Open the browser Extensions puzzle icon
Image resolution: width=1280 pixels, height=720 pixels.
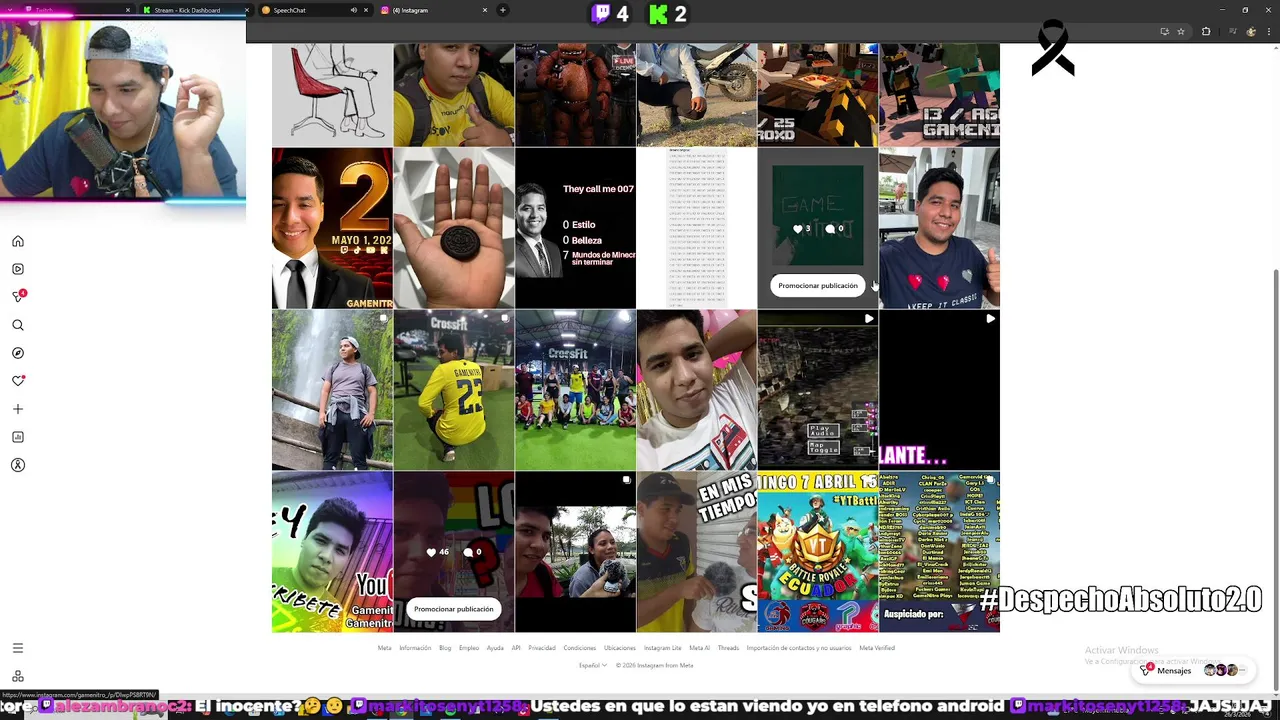click(x=1206, y=32)
